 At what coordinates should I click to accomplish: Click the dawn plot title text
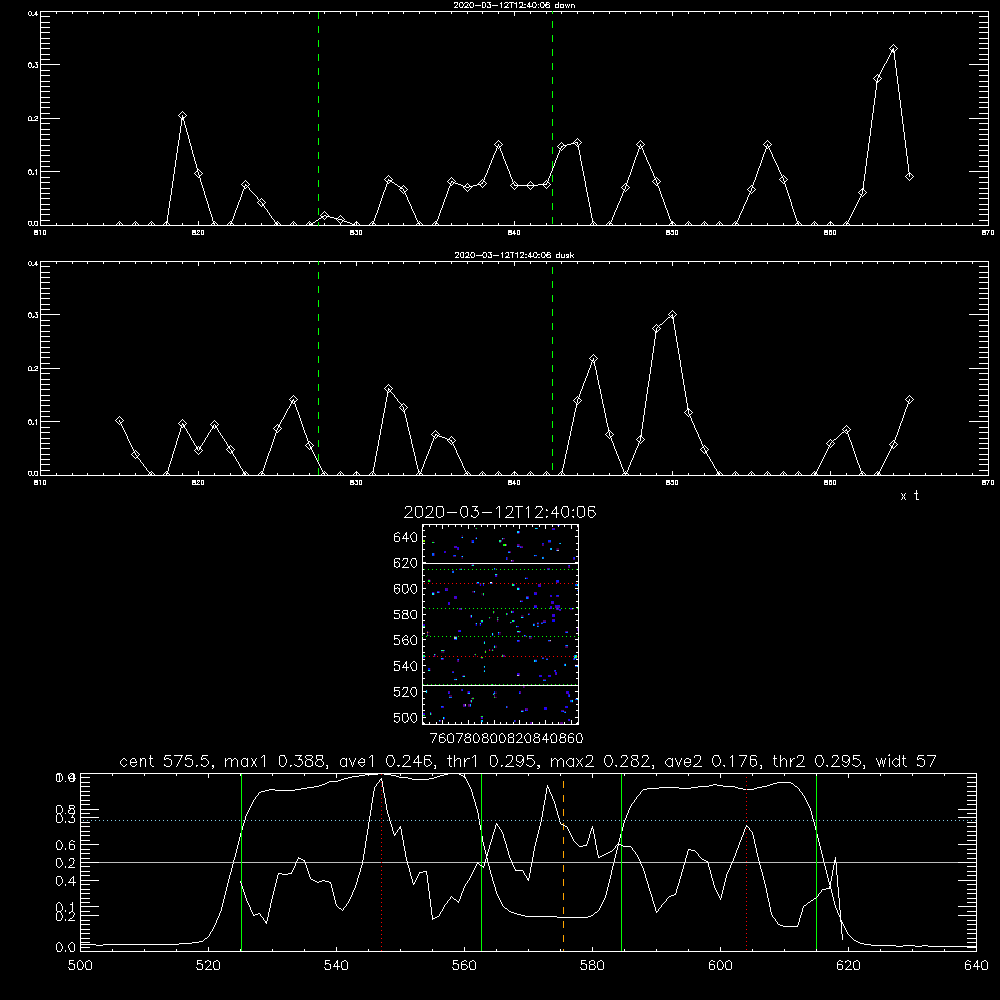tap(514, 5)
